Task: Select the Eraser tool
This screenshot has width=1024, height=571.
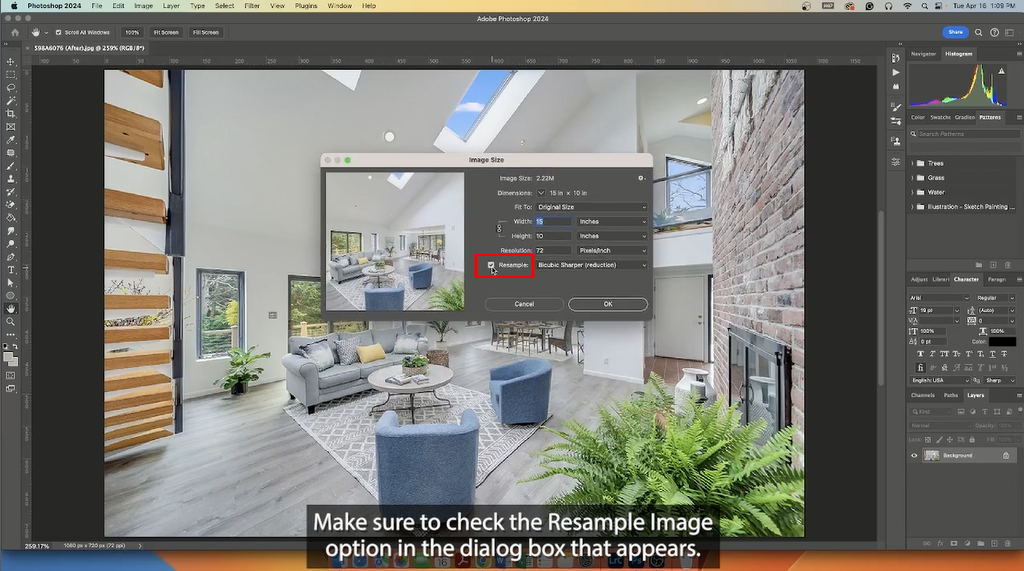Action: [10, 204]
